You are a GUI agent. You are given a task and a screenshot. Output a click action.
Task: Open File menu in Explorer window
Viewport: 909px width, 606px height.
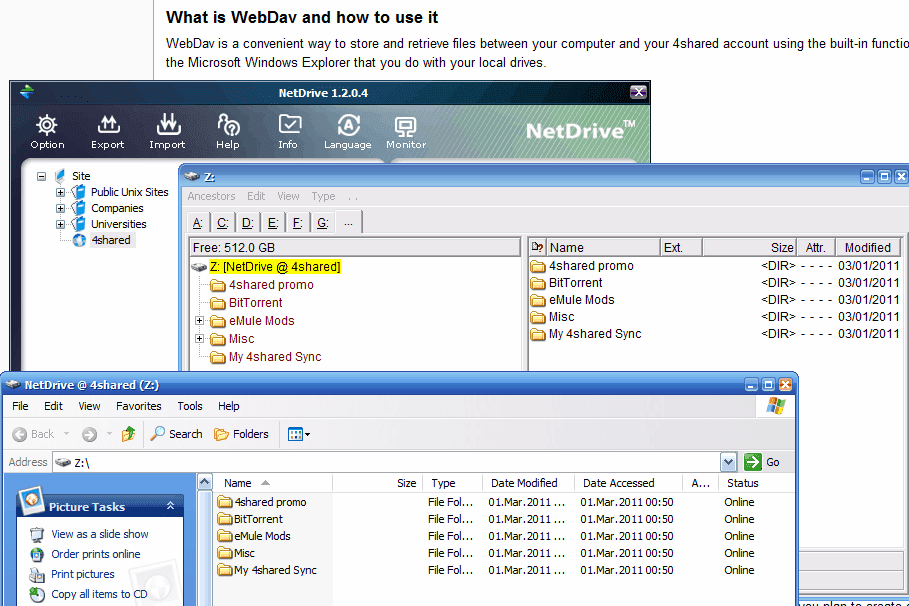20,406
